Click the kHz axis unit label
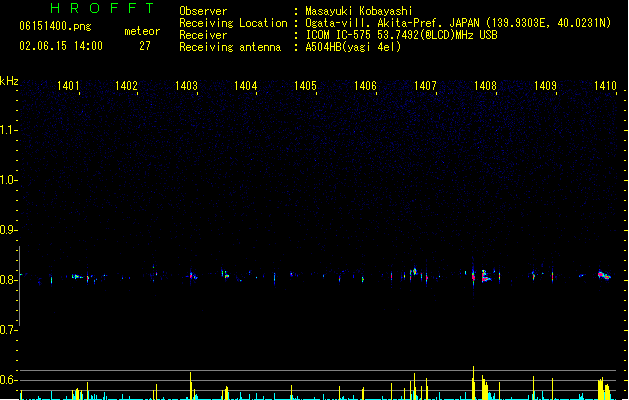629x400 pixels. pyautogui.click(x=9, y=81)
